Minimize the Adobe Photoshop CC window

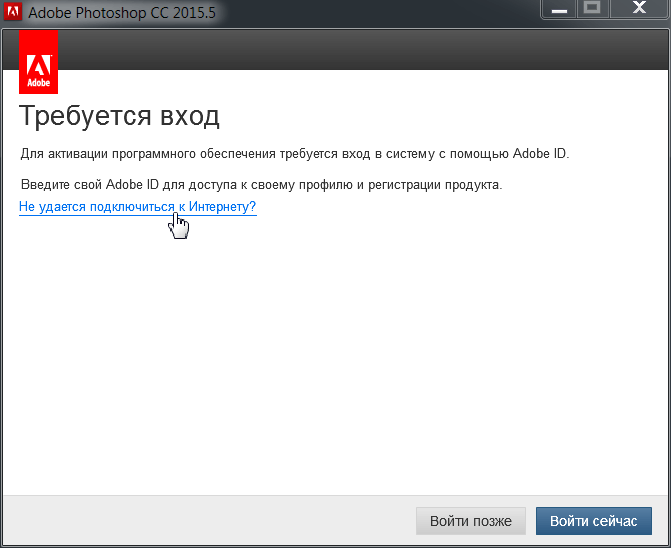click(x=559, y=9)
